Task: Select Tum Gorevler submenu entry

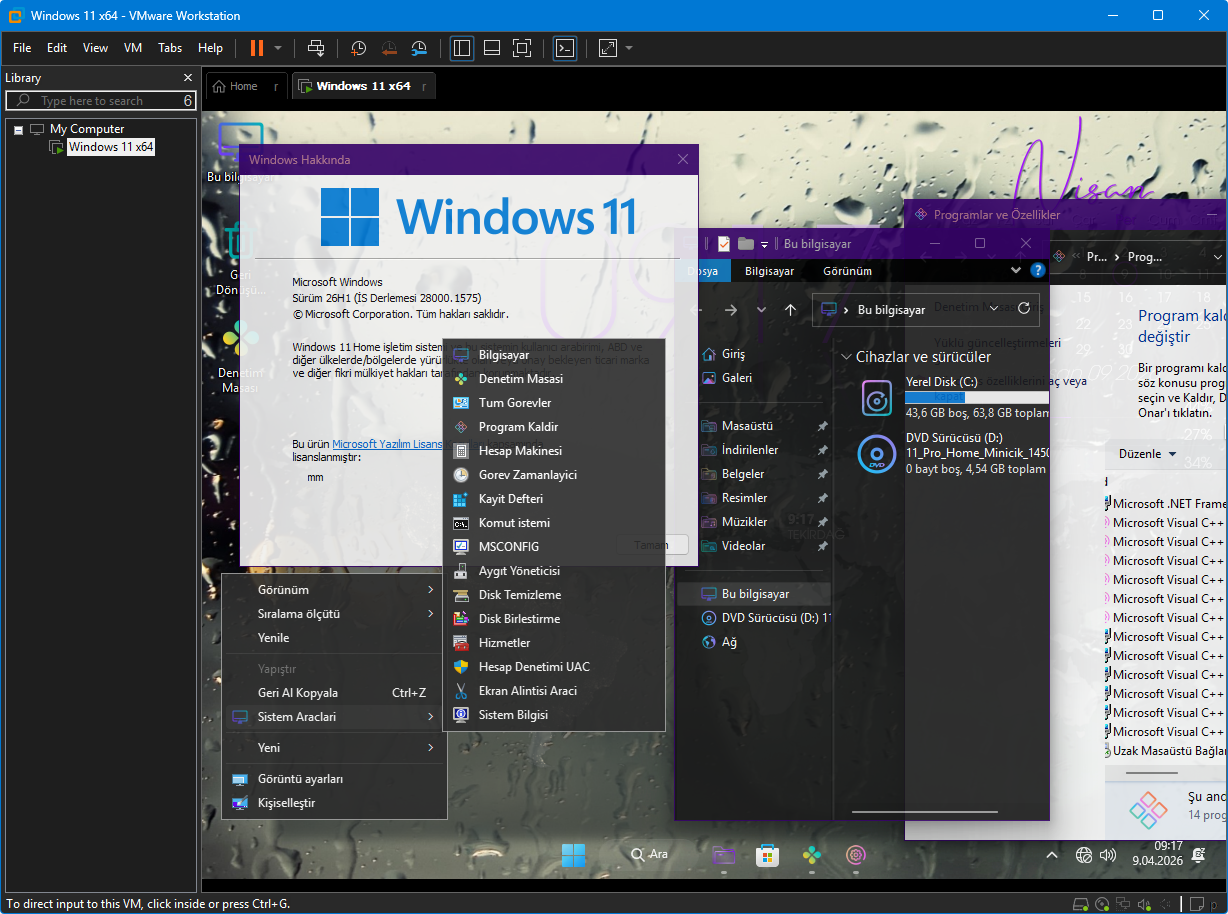Action: click(x=554, y=403)
